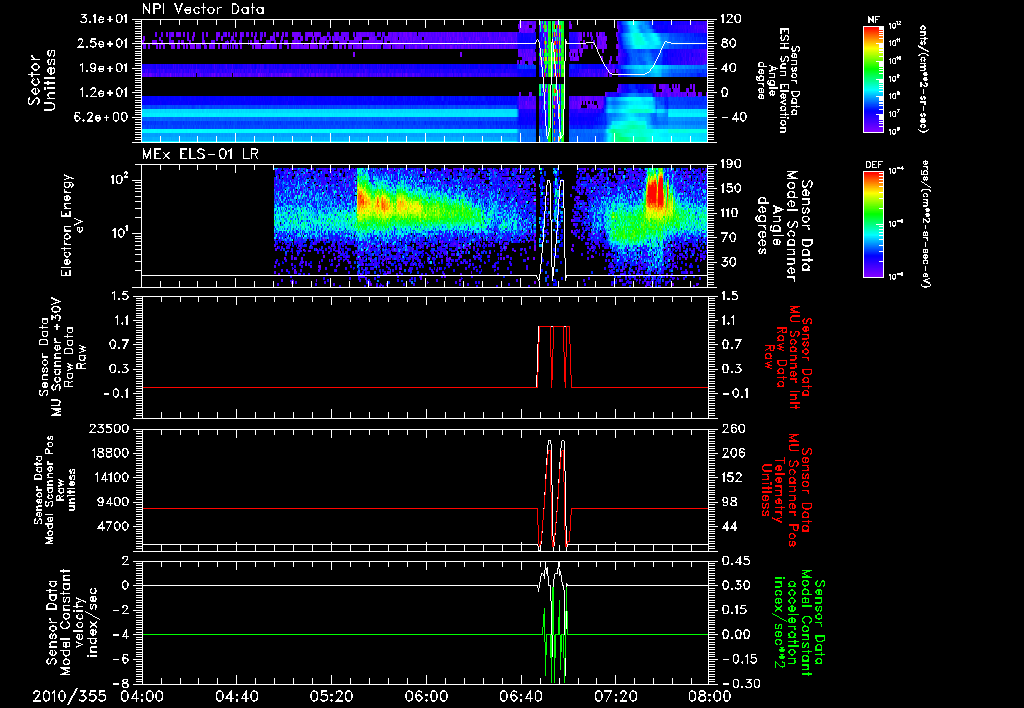Click the 0.45 acceleration axis tick label
The width and height of the screenshot is (1024, 708).
point(735,561)
